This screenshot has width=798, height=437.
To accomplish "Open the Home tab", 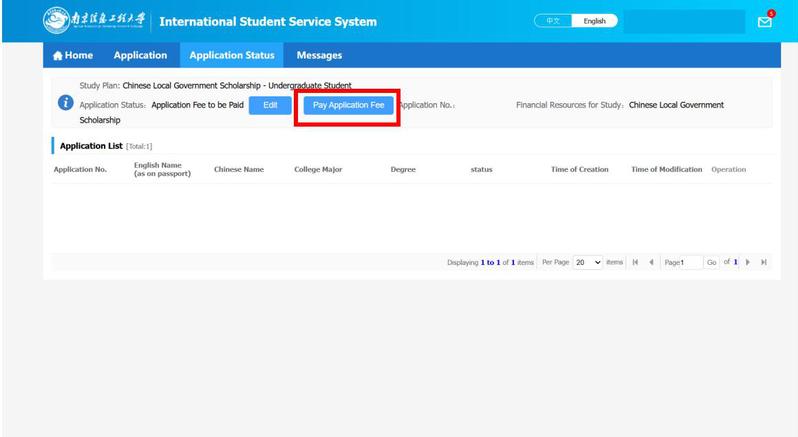I will [72, 55].
